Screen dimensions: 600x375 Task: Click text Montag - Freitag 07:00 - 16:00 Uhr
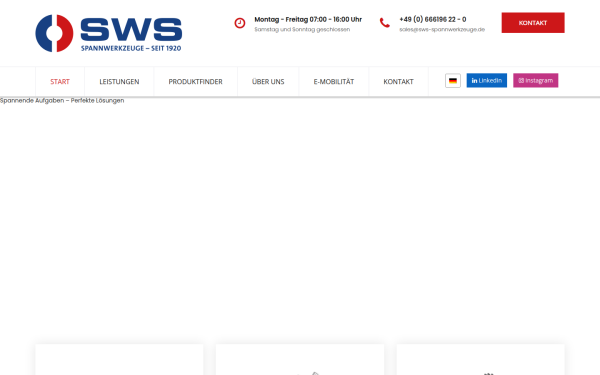click(308, 19)
